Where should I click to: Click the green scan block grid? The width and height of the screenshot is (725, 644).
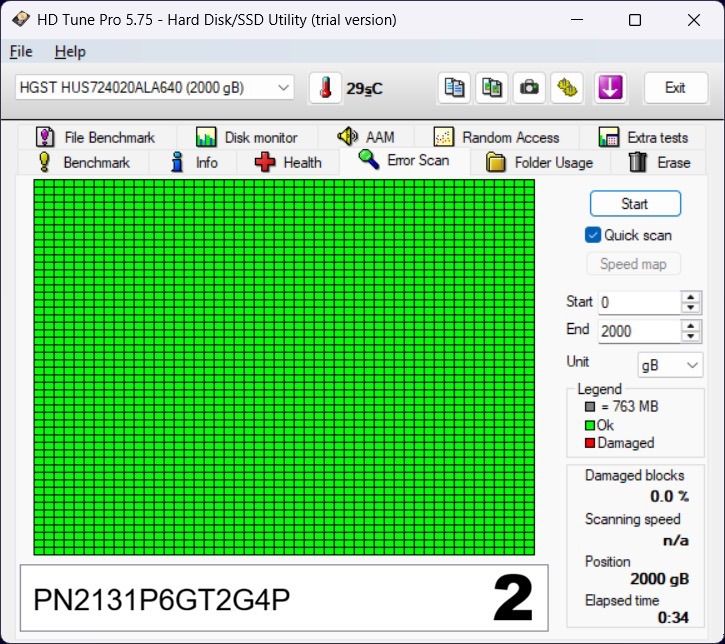click(284, 367)
